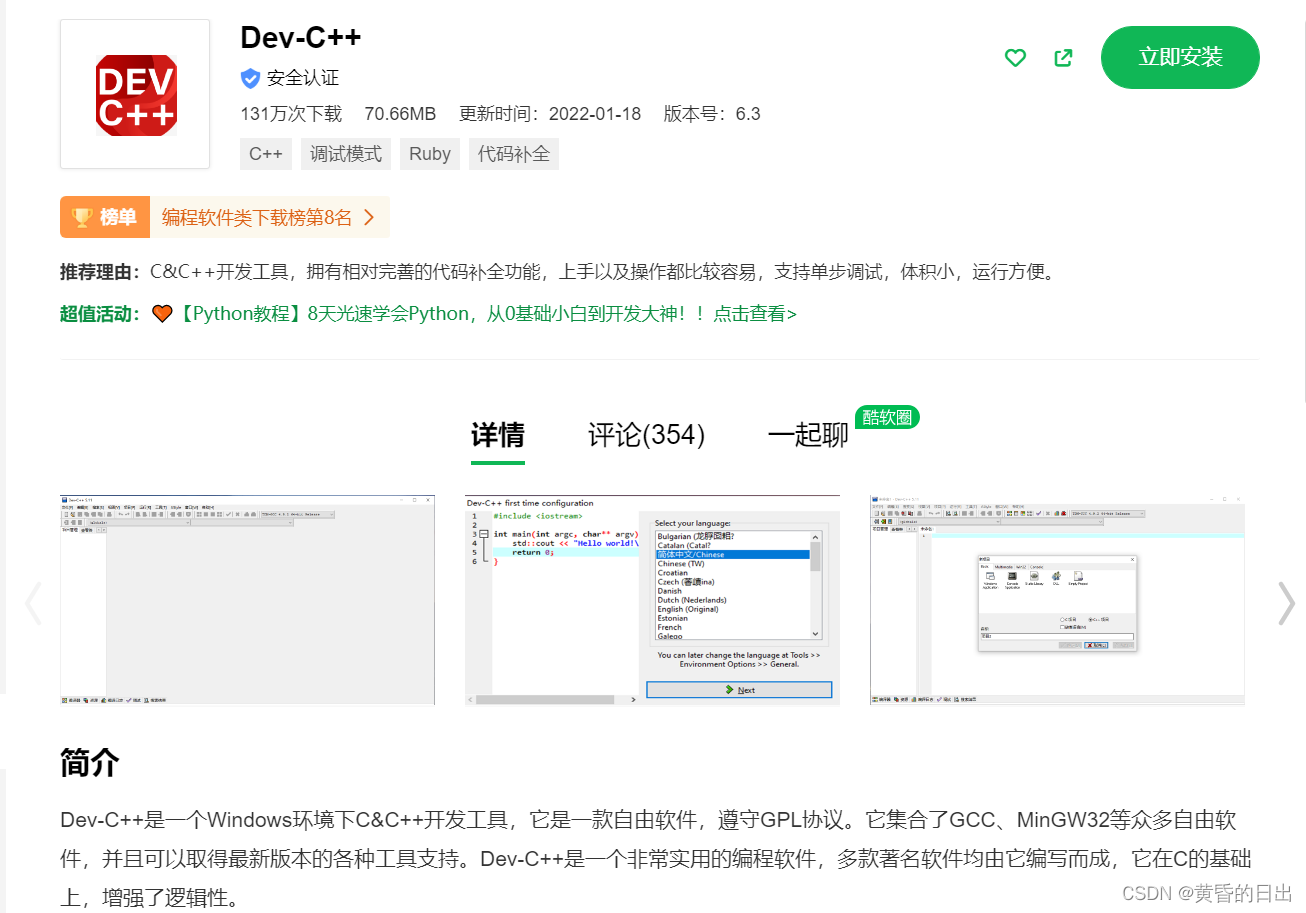
Task: Select the C++ tag
Action: tap(266, 154)
